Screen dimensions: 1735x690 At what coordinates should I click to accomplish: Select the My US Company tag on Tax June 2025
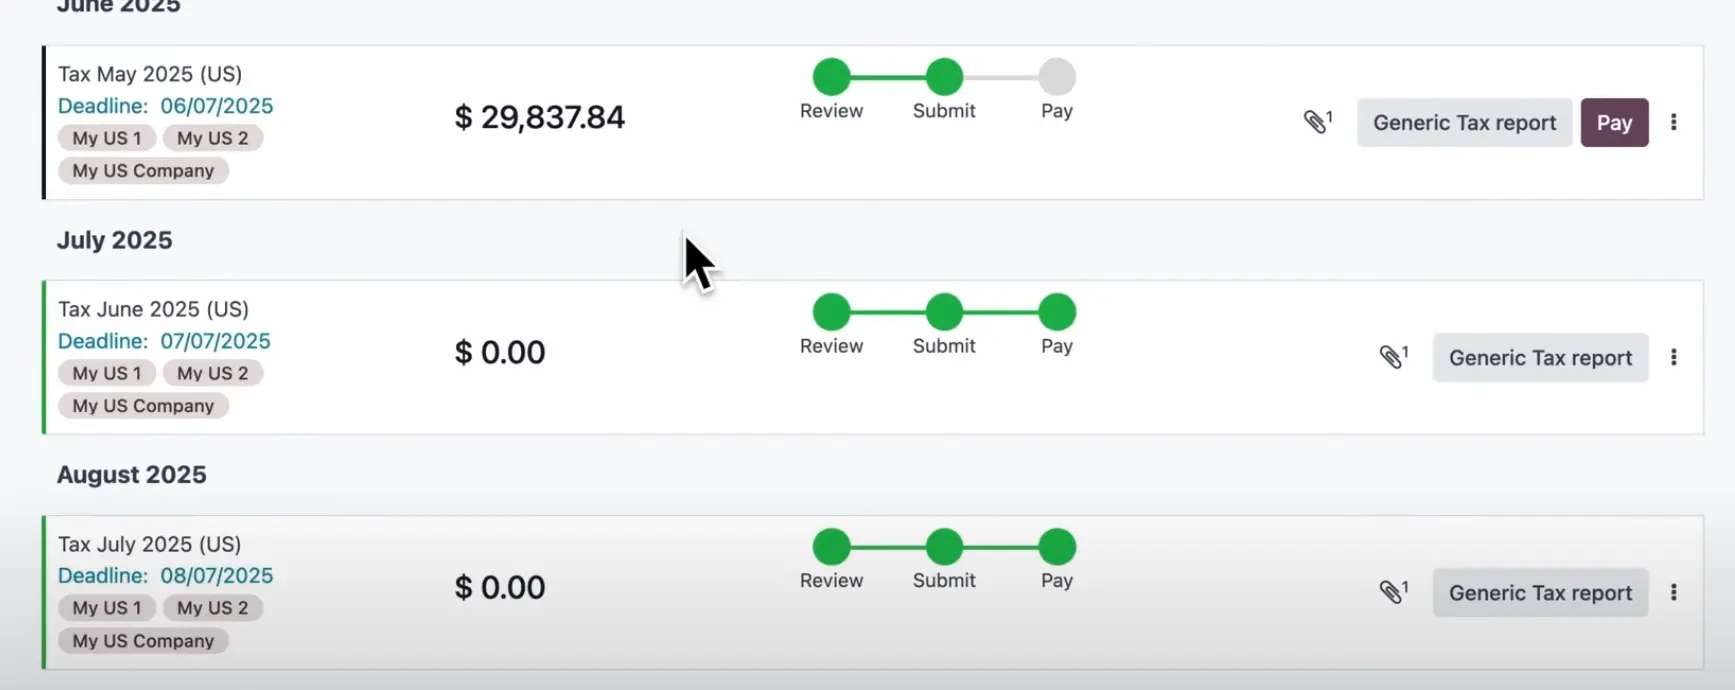pyautogui.click(x=143, y=406)
